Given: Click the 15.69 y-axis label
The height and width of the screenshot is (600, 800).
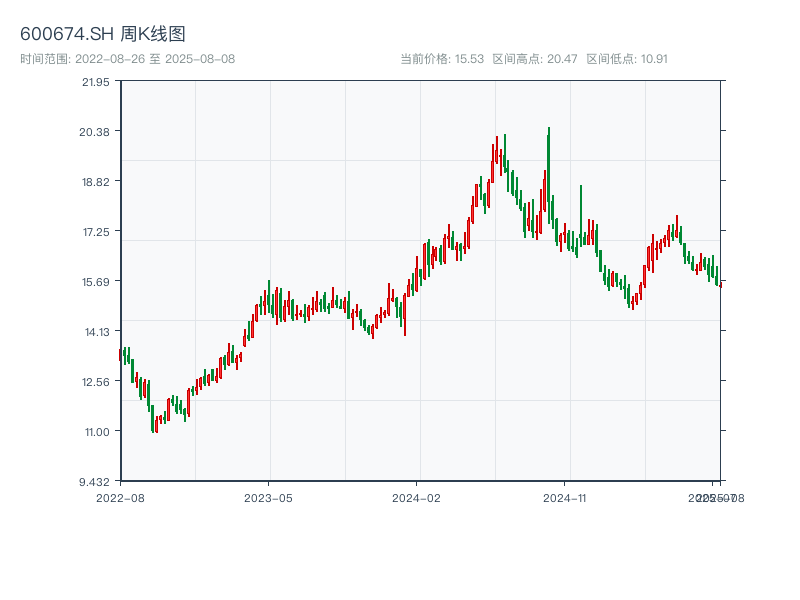Looking at the screenshot, I should pyautogui.click(x=96, y=282).
